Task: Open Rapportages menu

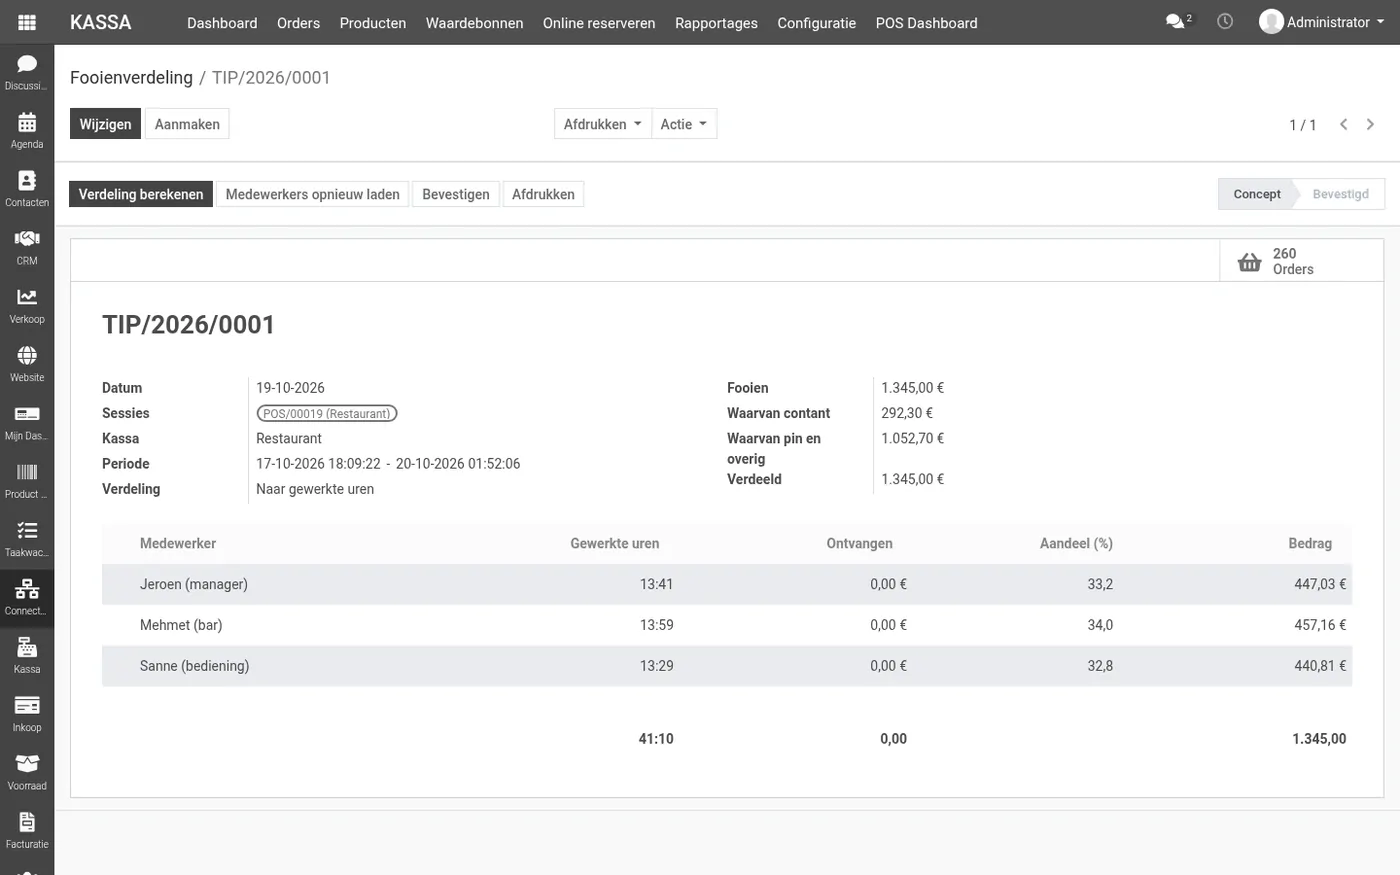Action: pos(716,23)
